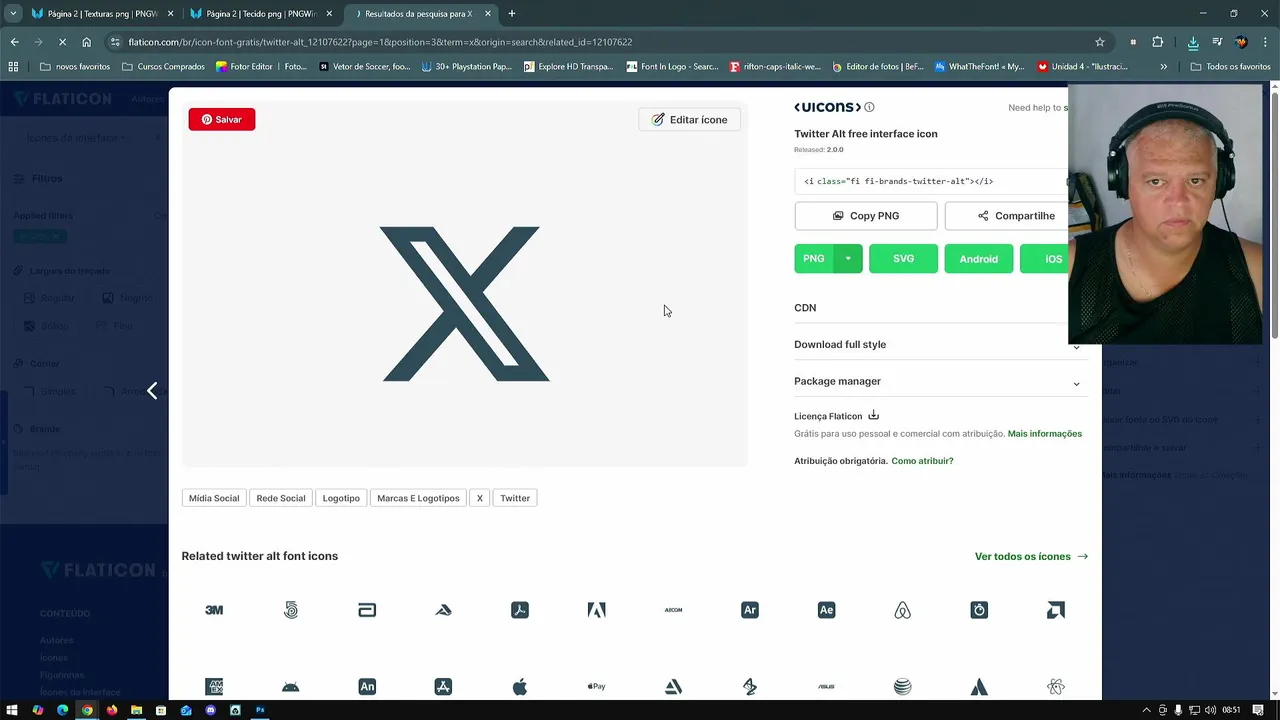Image resolution: width=1280 pixels, height=720 pixels.
Task: Open 'Todos os favoritos' bookmarks folder
Action: (1230, 67)
